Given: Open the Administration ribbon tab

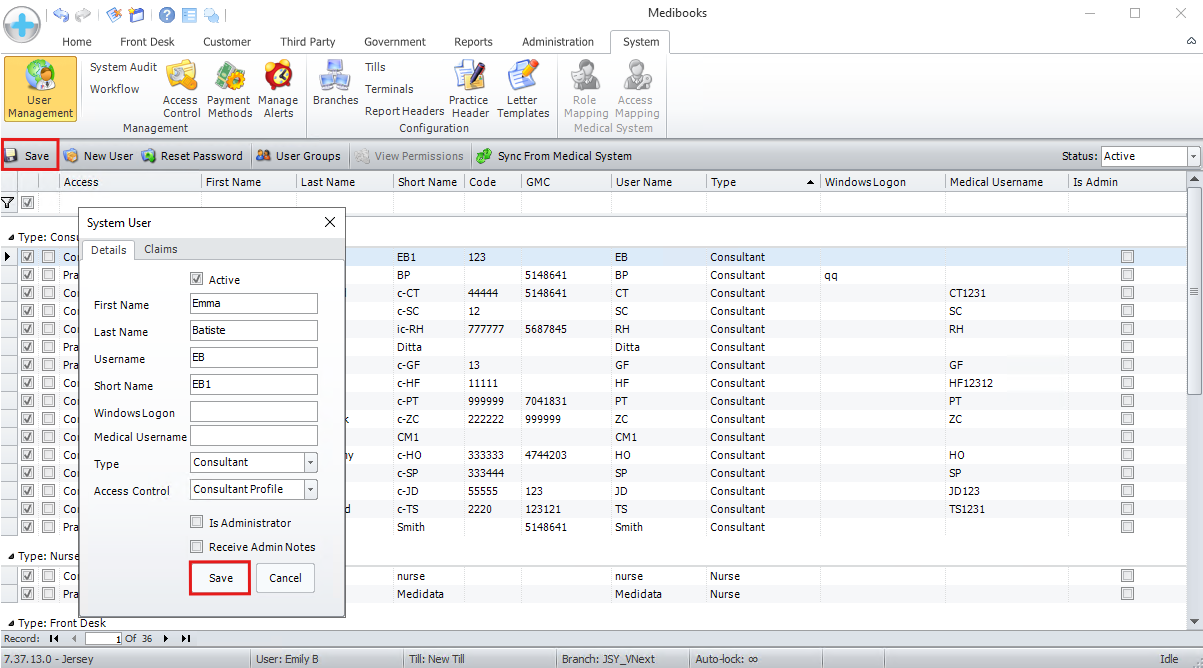Looking at the screenshot, I should (x=558, y=42).
